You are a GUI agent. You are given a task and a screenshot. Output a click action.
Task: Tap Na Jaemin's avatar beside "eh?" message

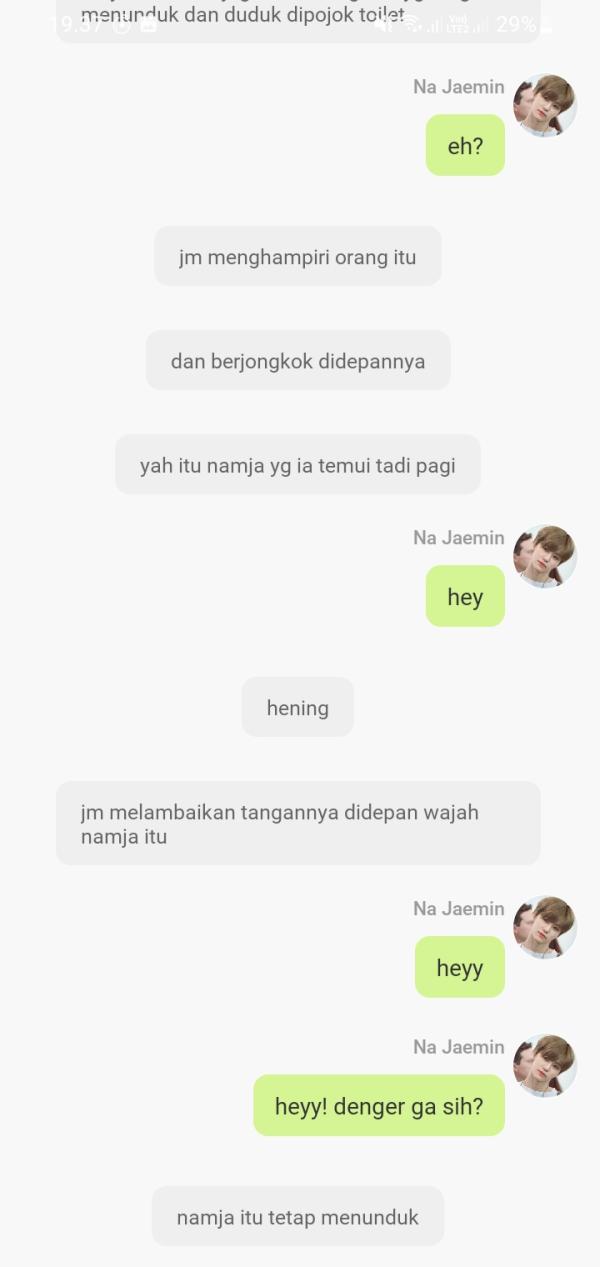(x=545, y=105)
